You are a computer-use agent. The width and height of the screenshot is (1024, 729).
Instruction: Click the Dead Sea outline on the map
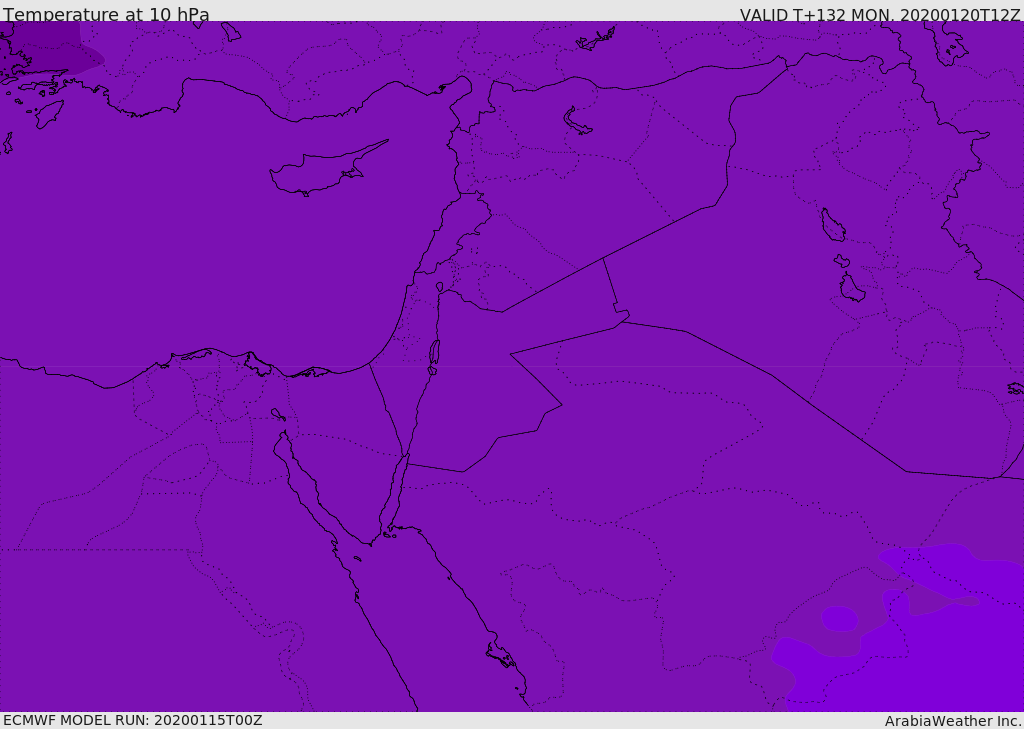tap(434, 357)
